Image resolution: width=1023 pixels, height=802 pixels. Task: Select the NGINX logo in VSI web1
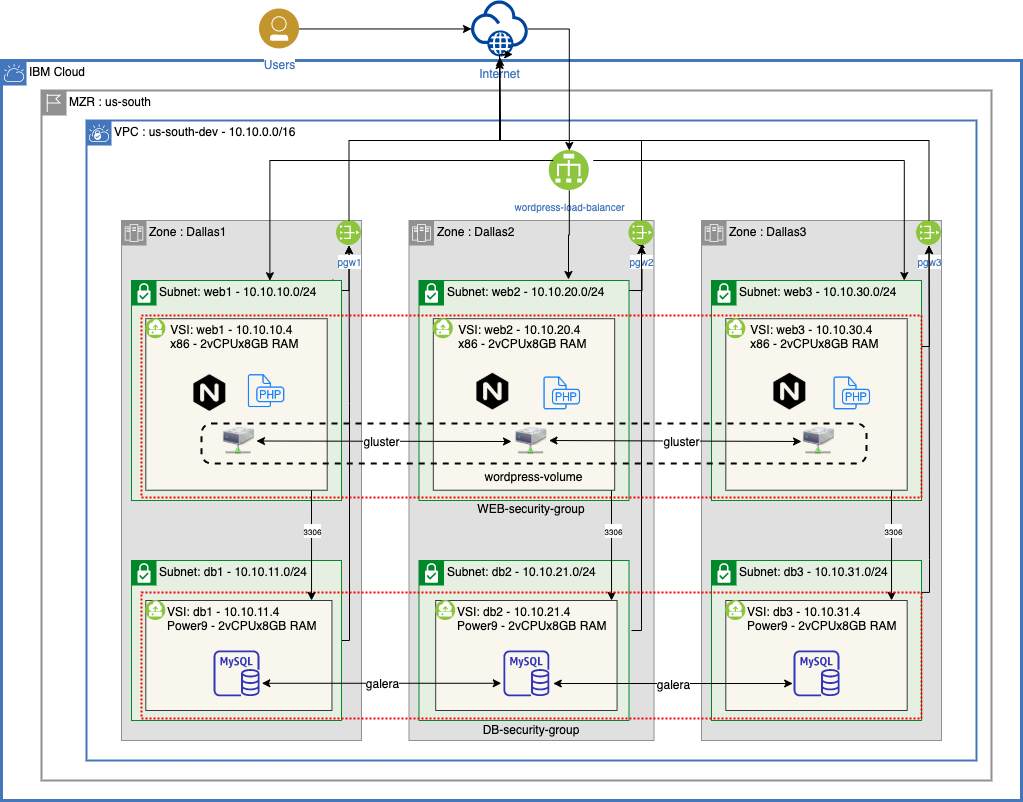coord(209,393)
